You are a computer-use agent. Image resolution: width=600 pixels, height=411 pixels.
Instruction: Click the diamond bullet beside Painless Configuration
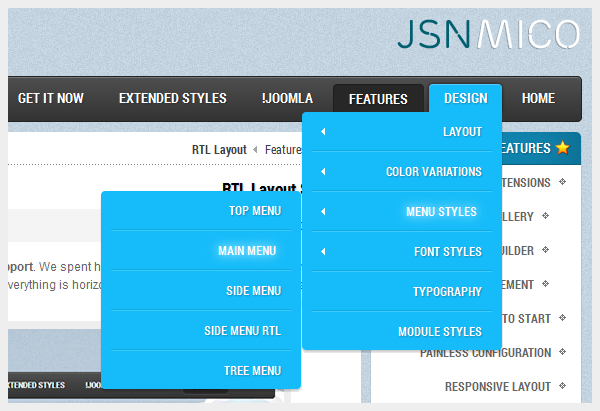562,352
